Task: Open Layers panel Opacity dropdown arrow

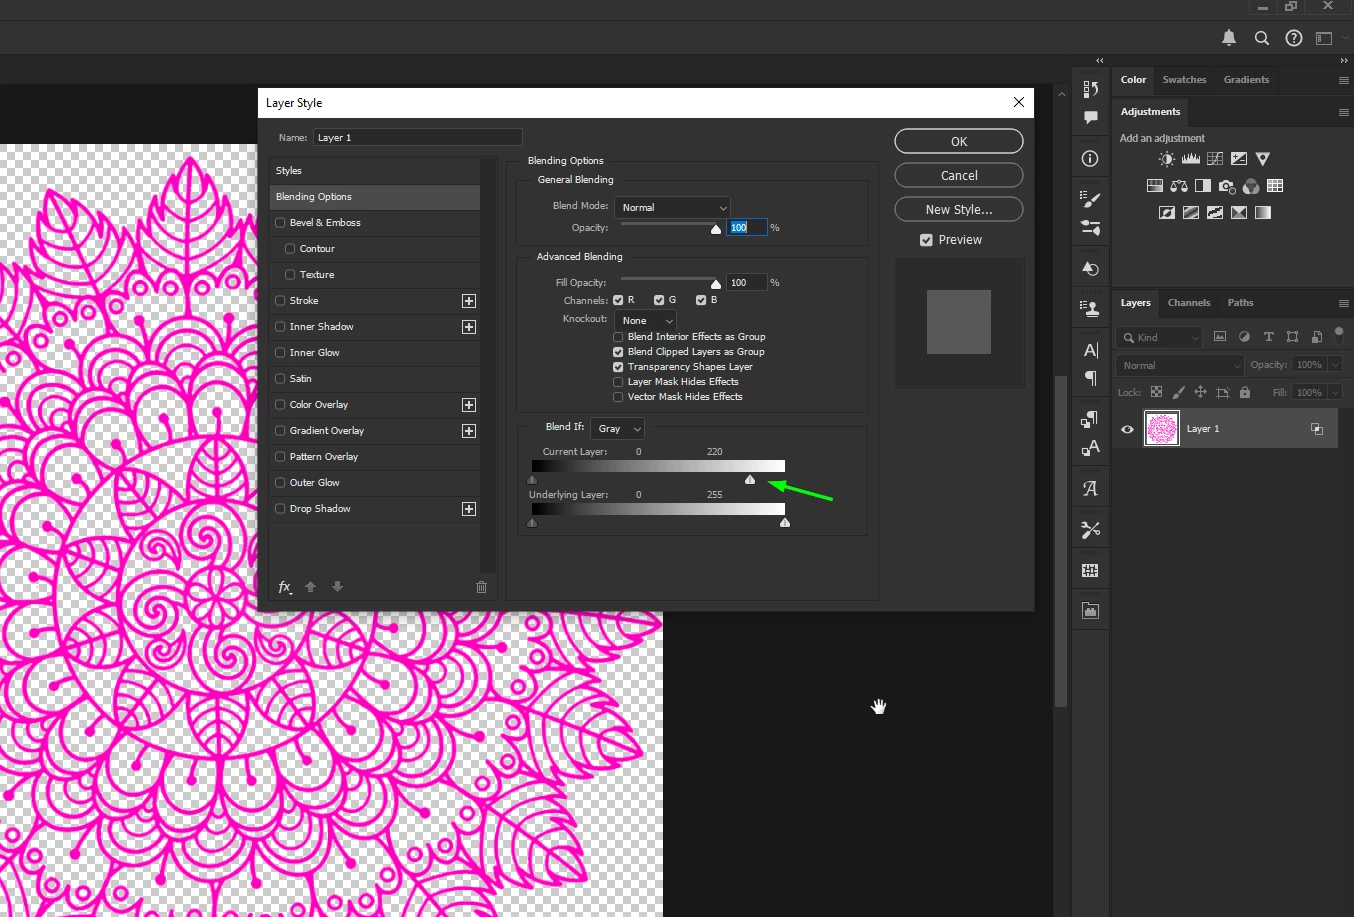Action: tap(1335, 365)
